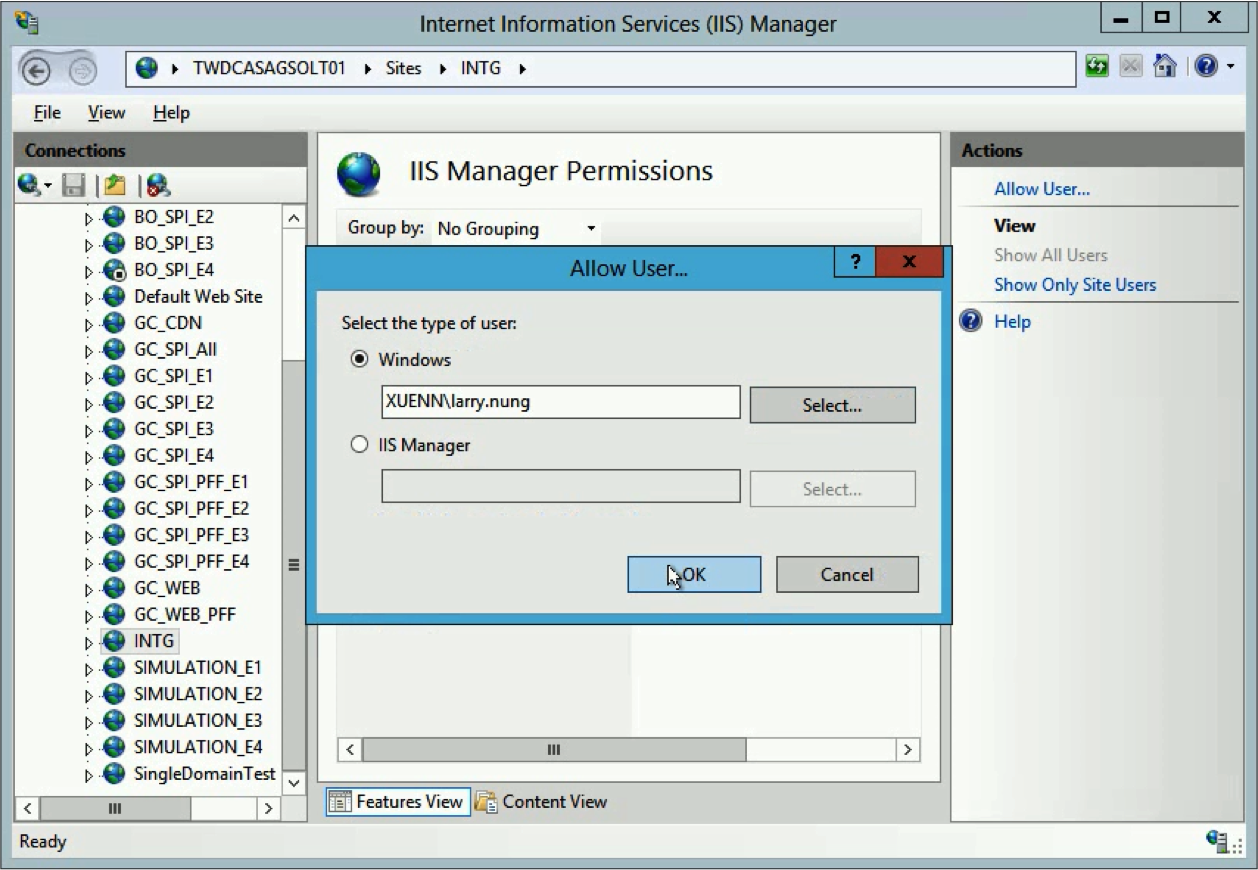
Task: Click the green Refresh Page icon
Action: tap(1099, 67)
